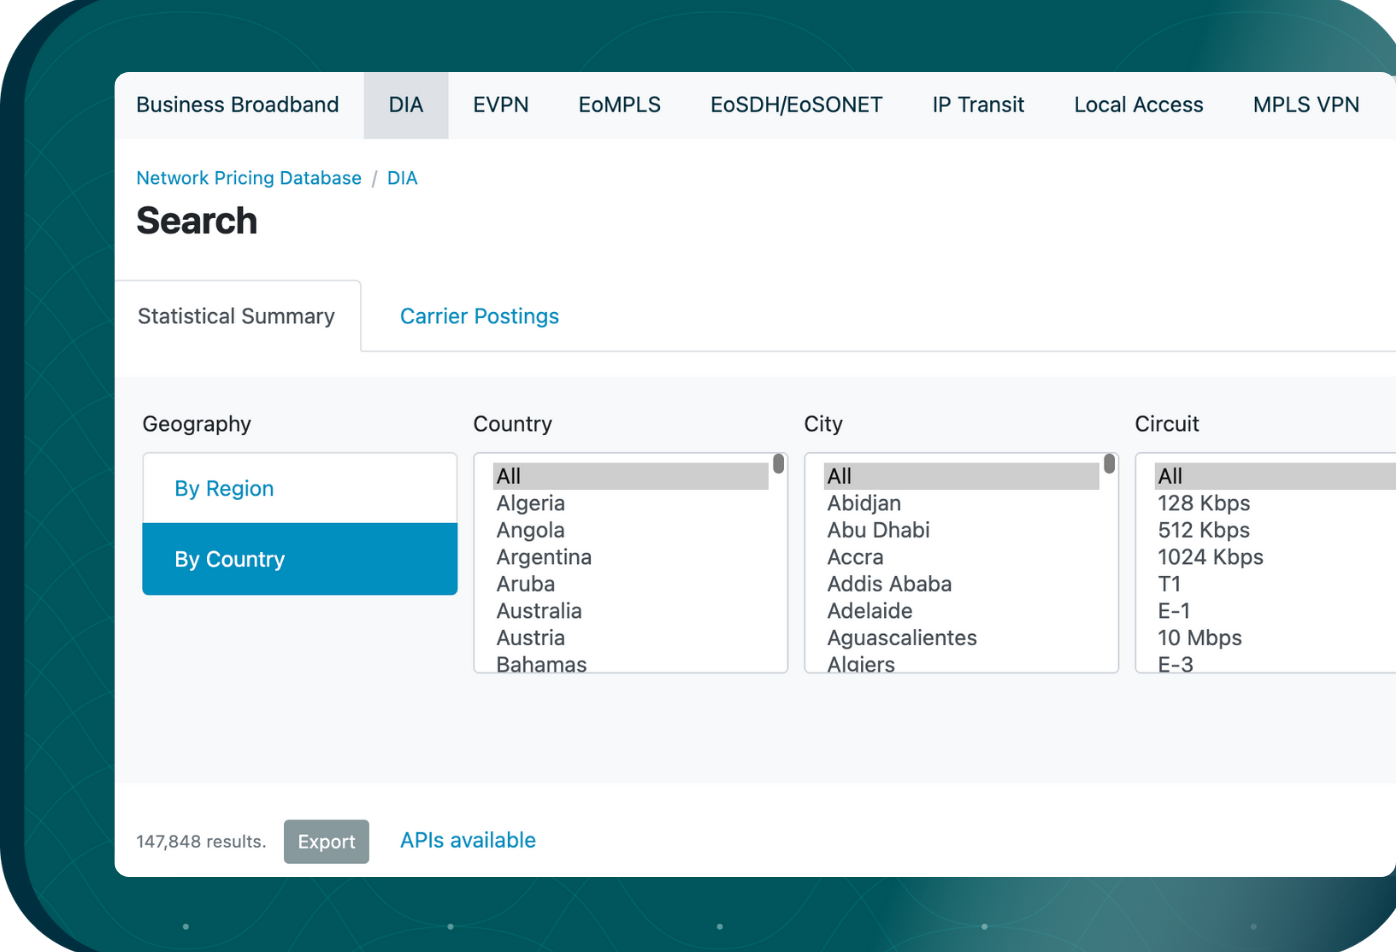Open the APIs available link
Screen dimensions: 1396x952
tap(467, 841)
